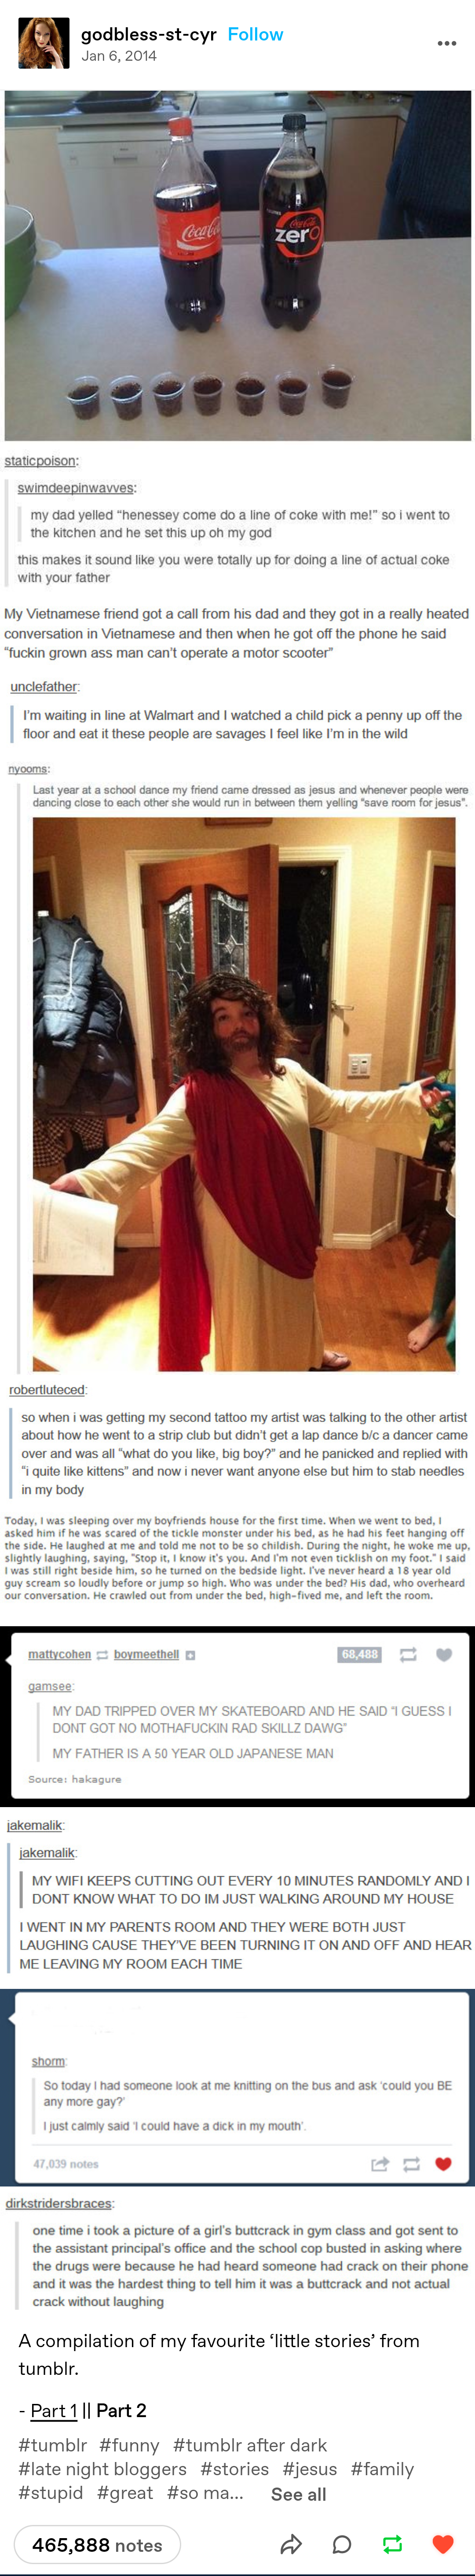The width and height of the screenshot is (475, 2576).
Task: Click the dirkstridersbraces username link
Action: (x=60, y=2202)
